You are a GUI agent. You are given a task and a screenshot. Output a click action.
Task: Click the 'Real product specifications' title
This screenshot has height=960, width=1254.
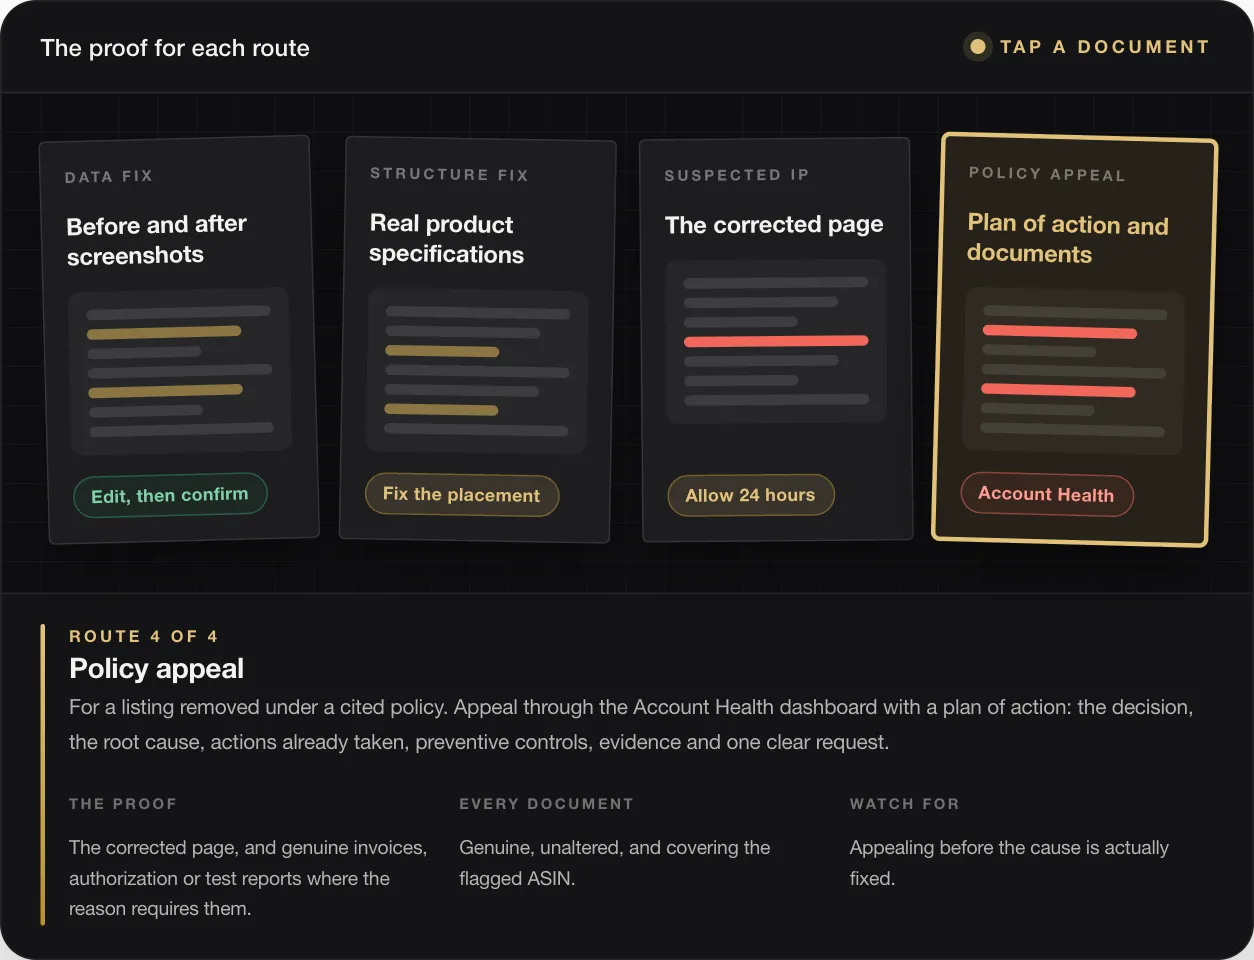[446, 239]
